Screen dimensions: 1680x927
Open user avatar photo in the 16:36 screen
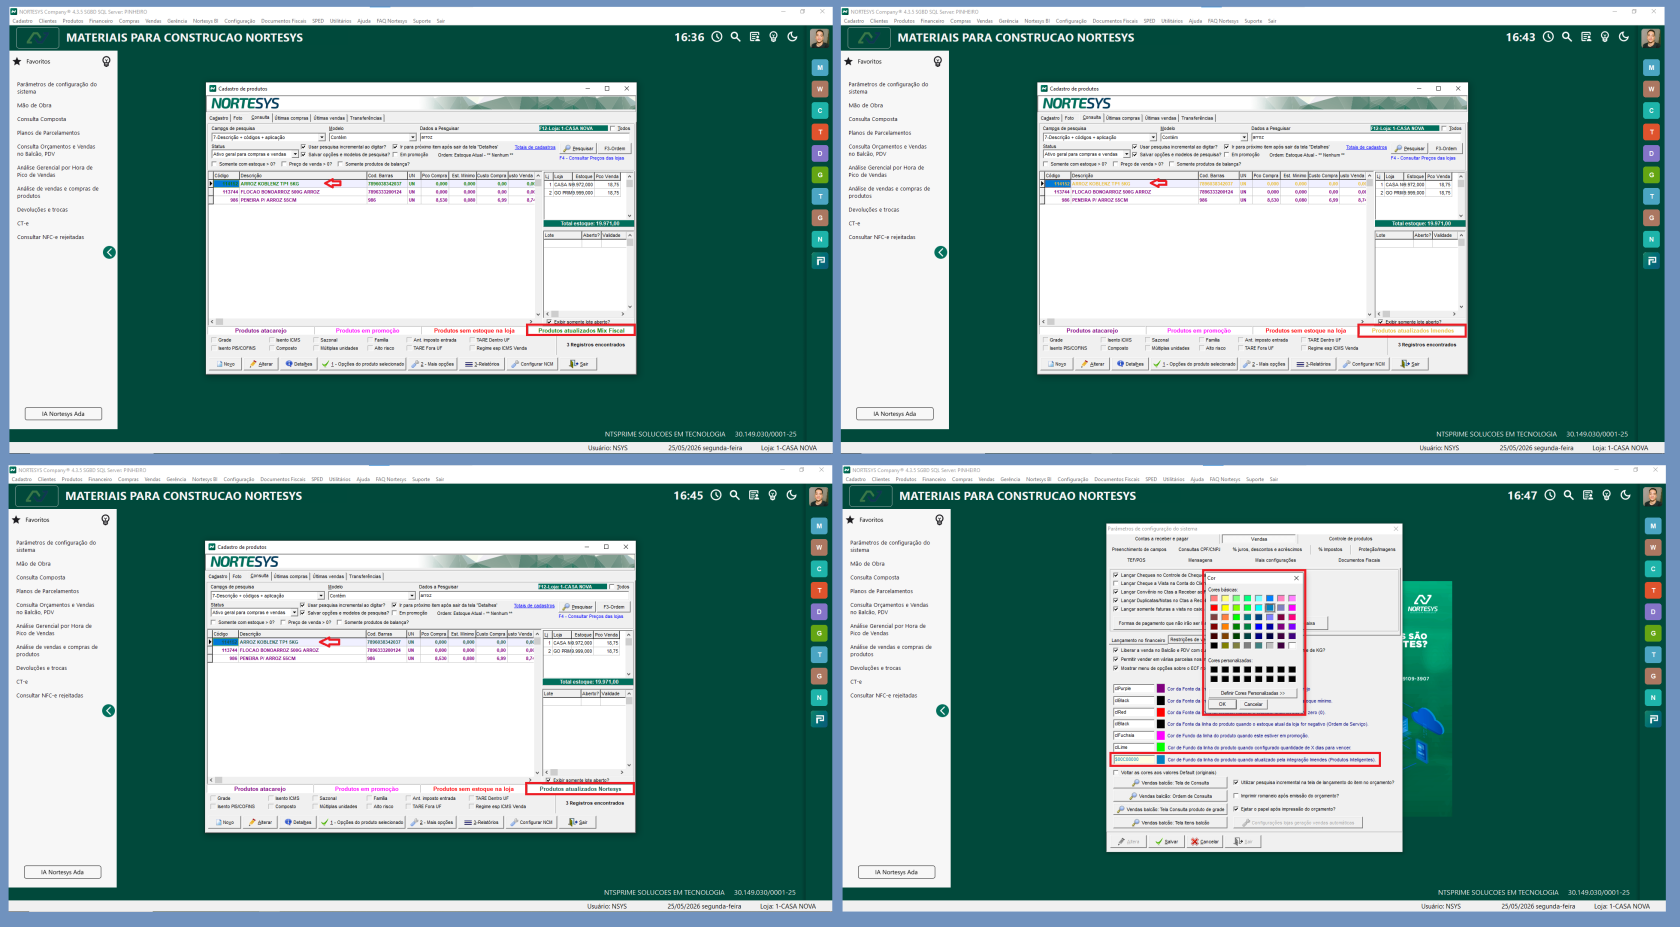tap(819, 38)
